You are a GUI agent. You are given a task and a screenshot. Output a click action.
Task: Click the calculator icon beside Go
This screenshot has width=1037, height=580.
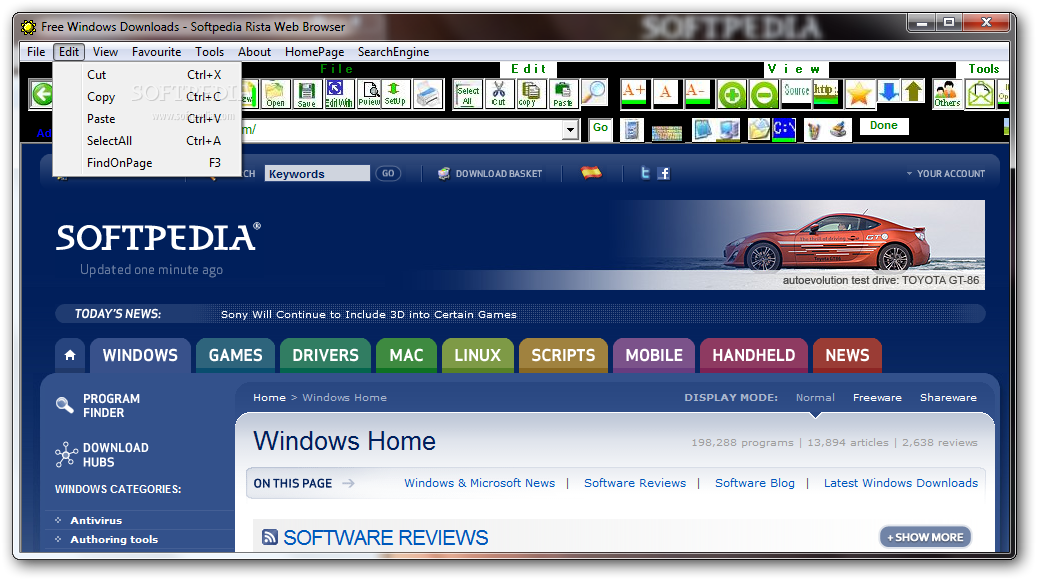tap(632, 130)
